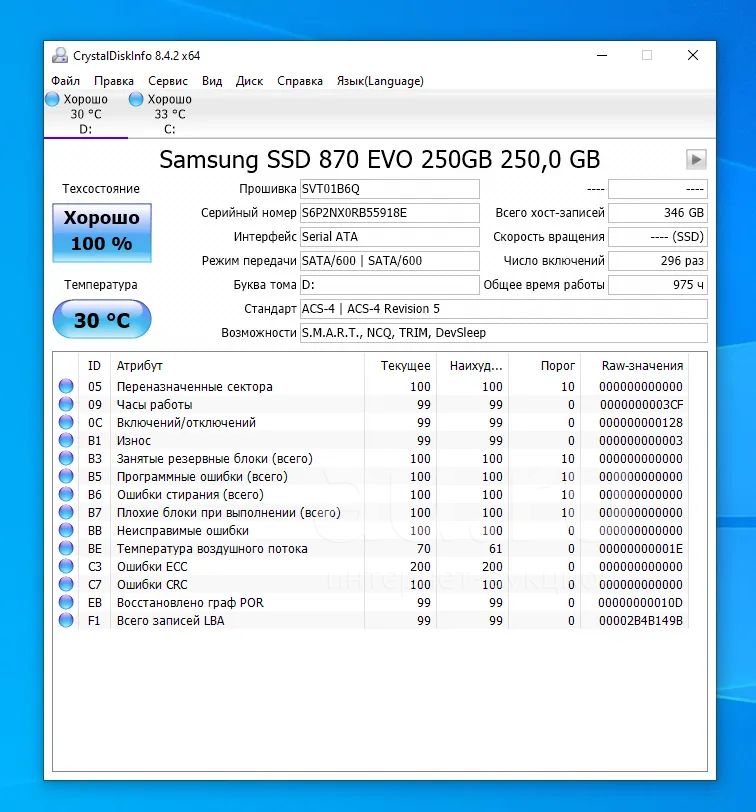Open the Сервис menu
Viewport: 756px width, 812px height.
(168, 81)
